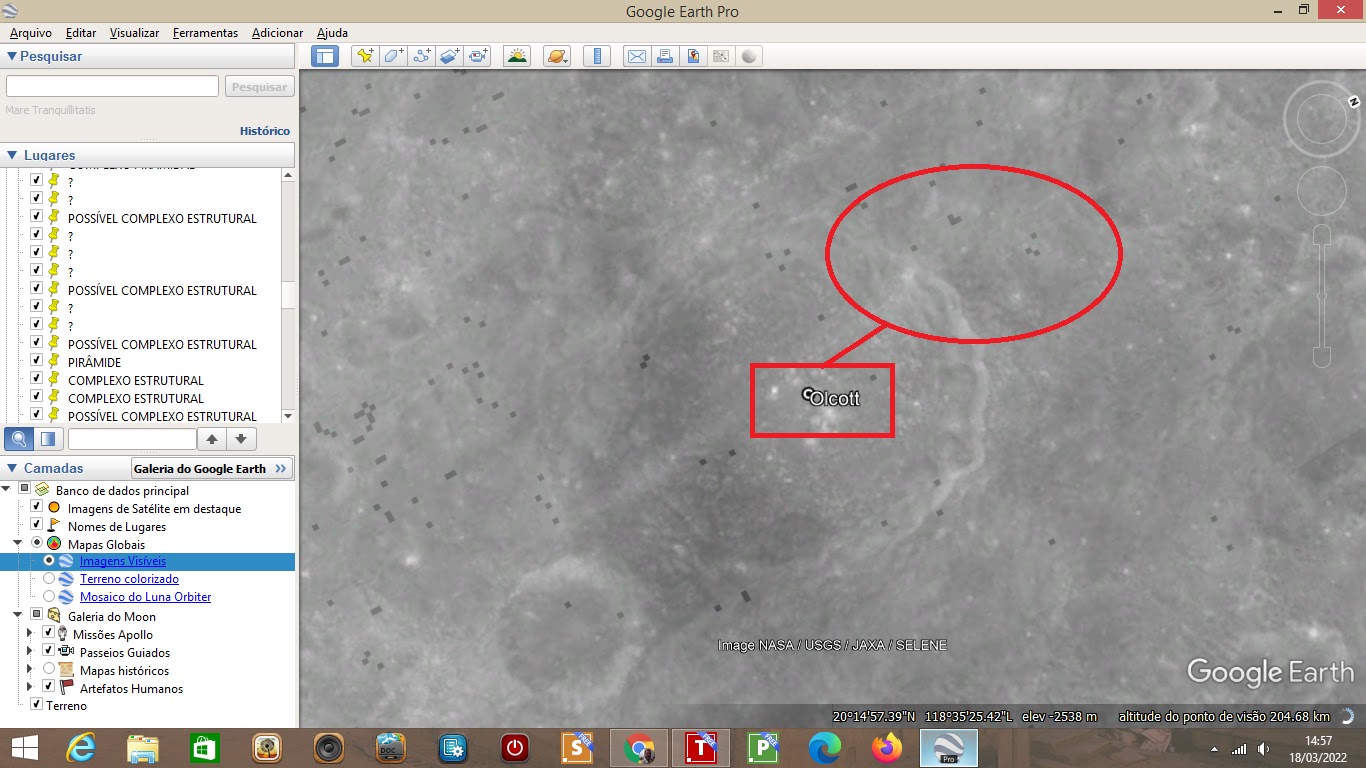Open Internet Explorer from the taskbar

(80, 748)
